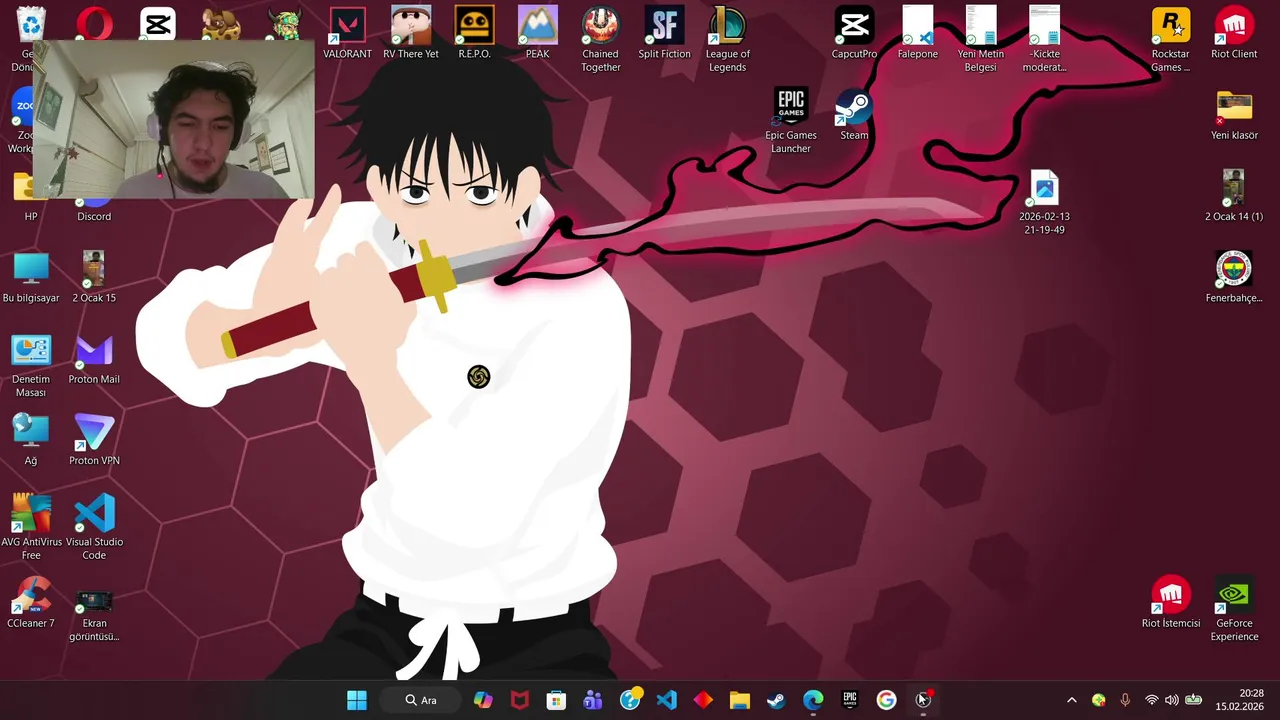Open Microsoft Store in taskbar

point(556,700)
